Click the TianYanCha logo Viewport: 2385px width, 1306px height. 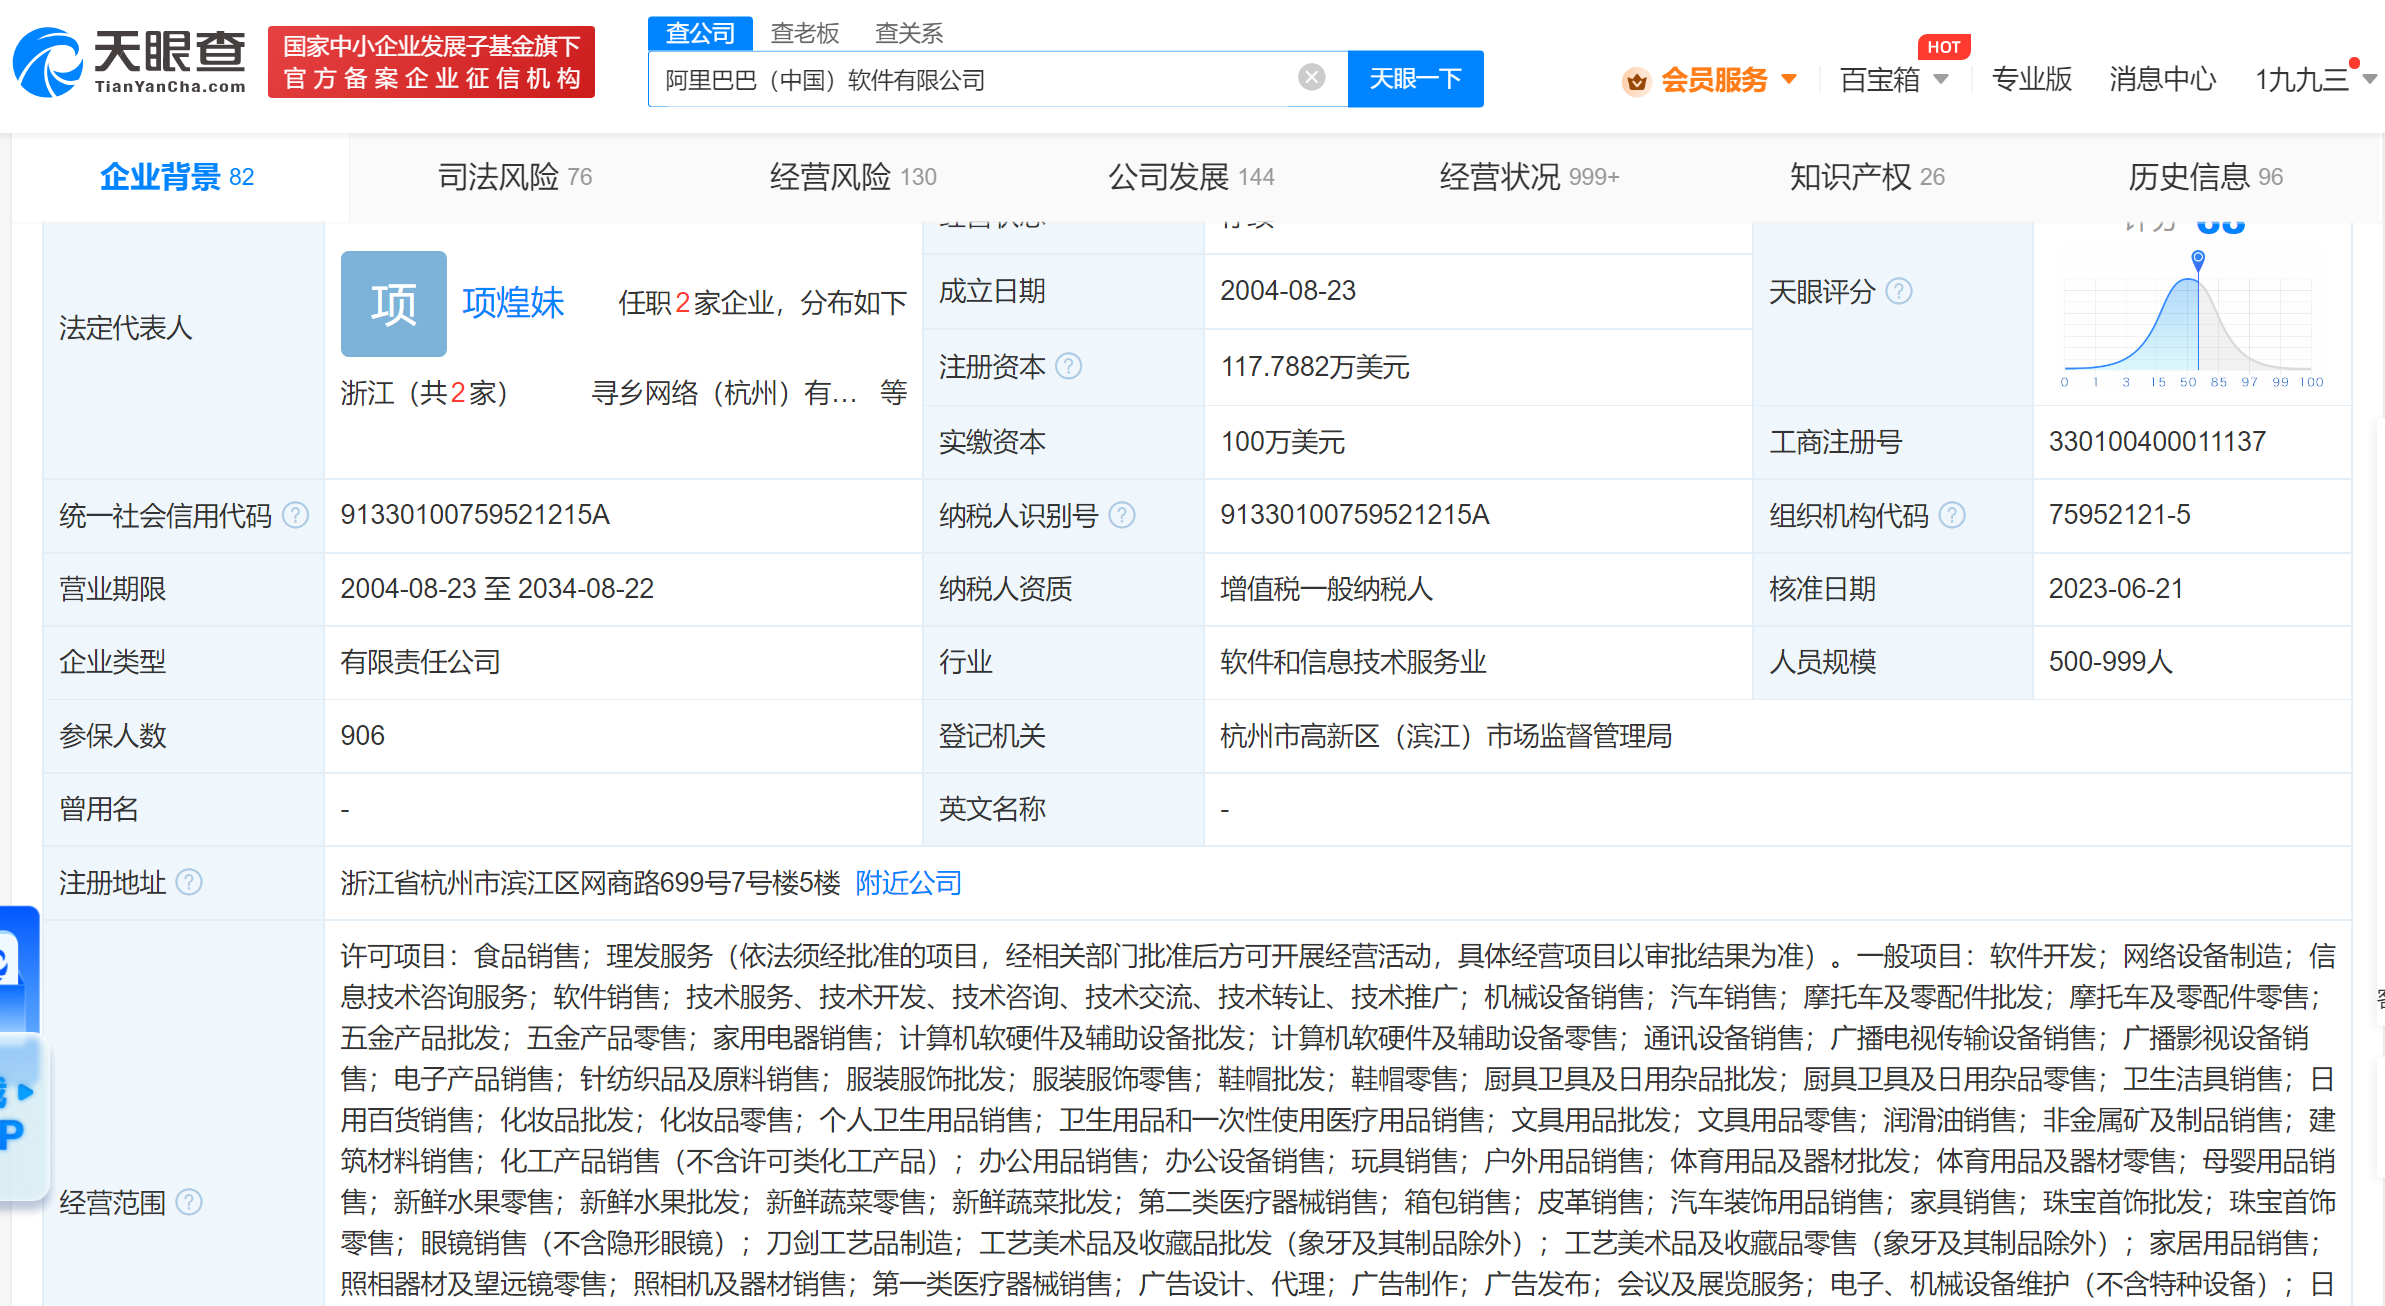coord(129,62)
